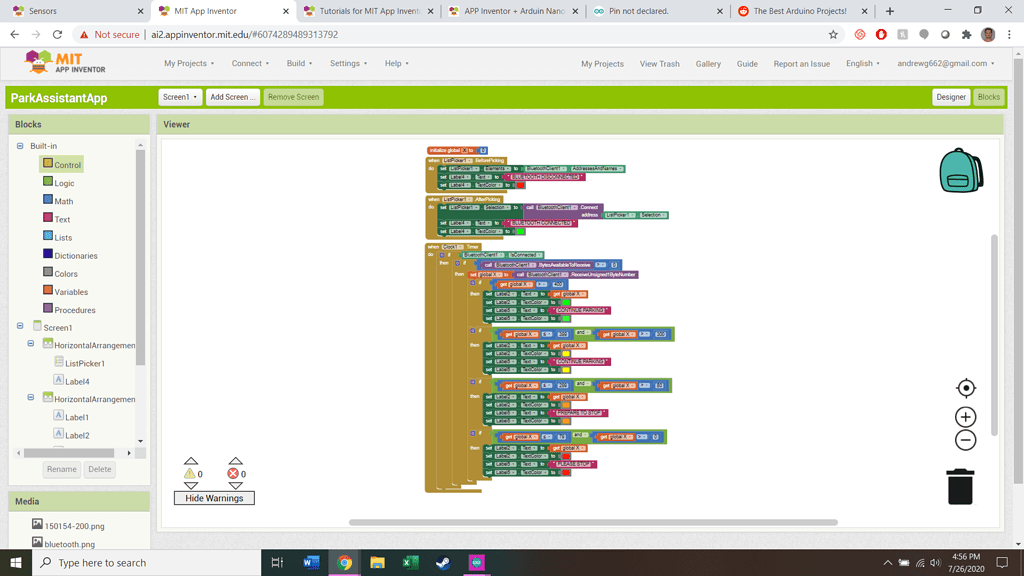Zoom in on the blocks canvas

pos(964,416)
